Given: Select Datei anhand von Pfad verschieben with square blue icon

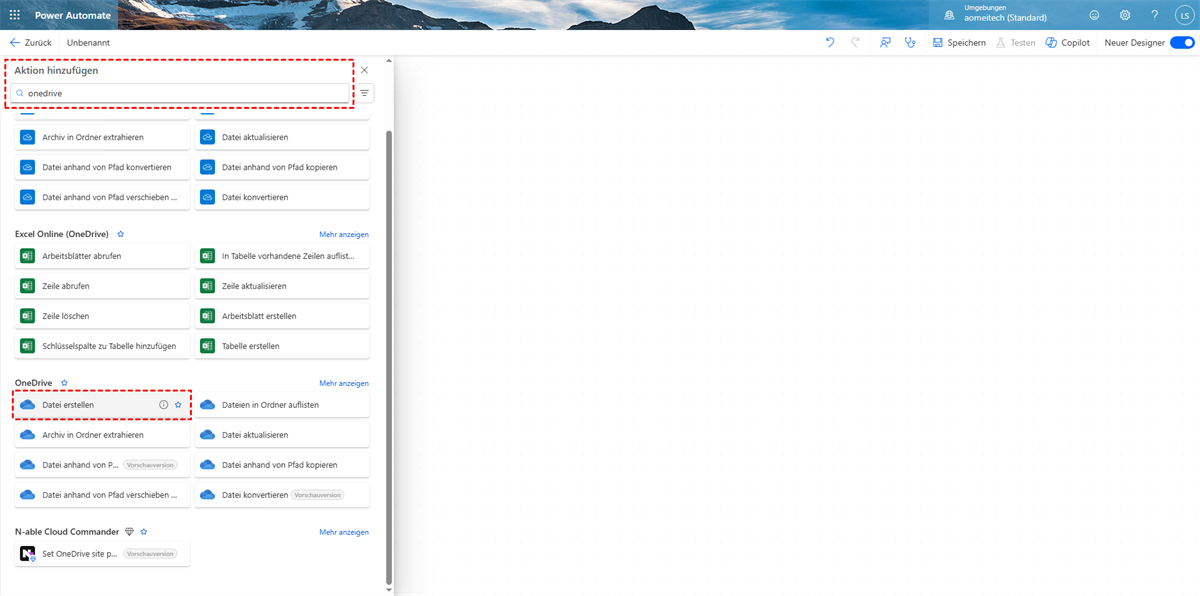Looking at the screenshot, I should click(102, 197).
